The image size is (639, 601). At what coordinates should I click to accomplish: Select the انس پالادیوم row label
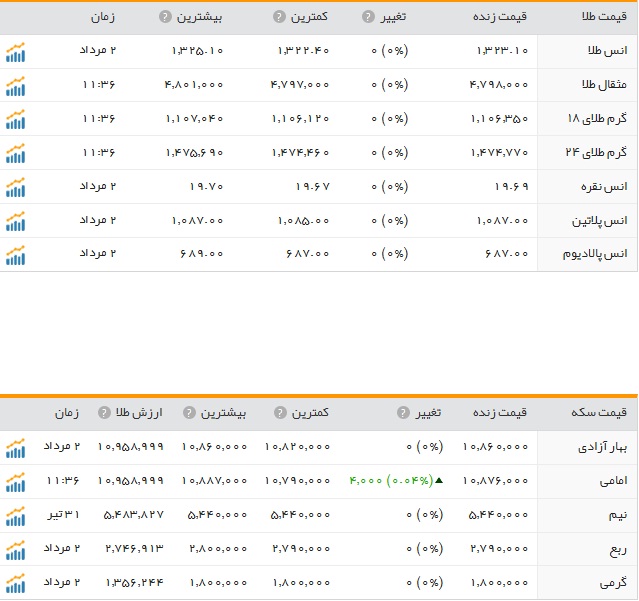[595, 254]
